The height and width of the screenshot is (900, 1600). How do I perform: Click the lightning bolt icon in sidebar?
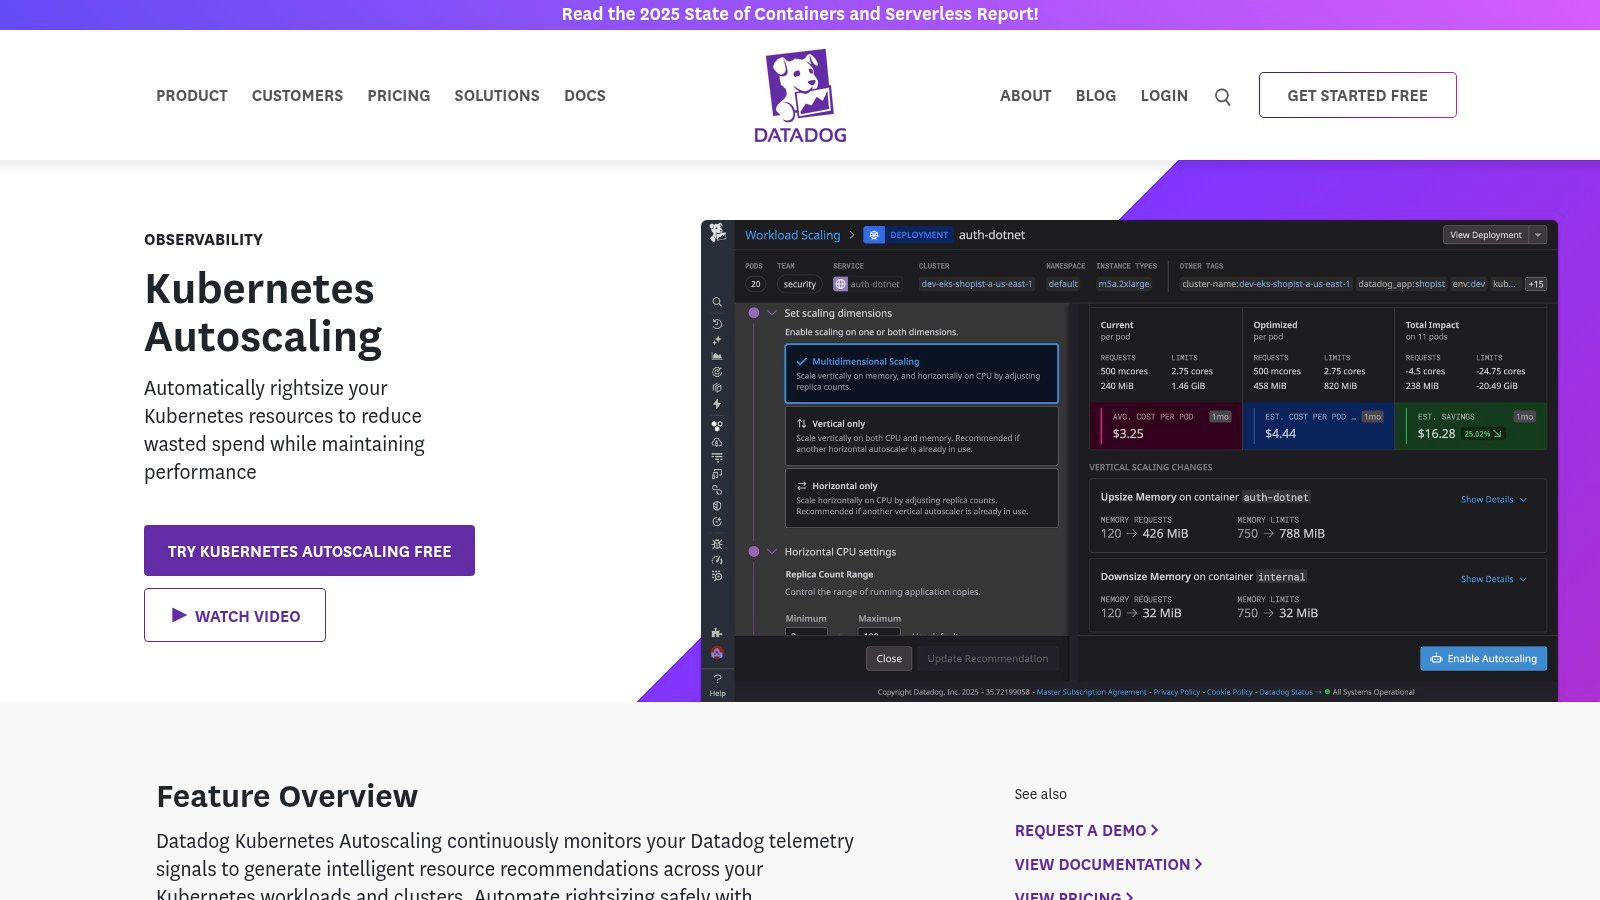tap(717, 404)
